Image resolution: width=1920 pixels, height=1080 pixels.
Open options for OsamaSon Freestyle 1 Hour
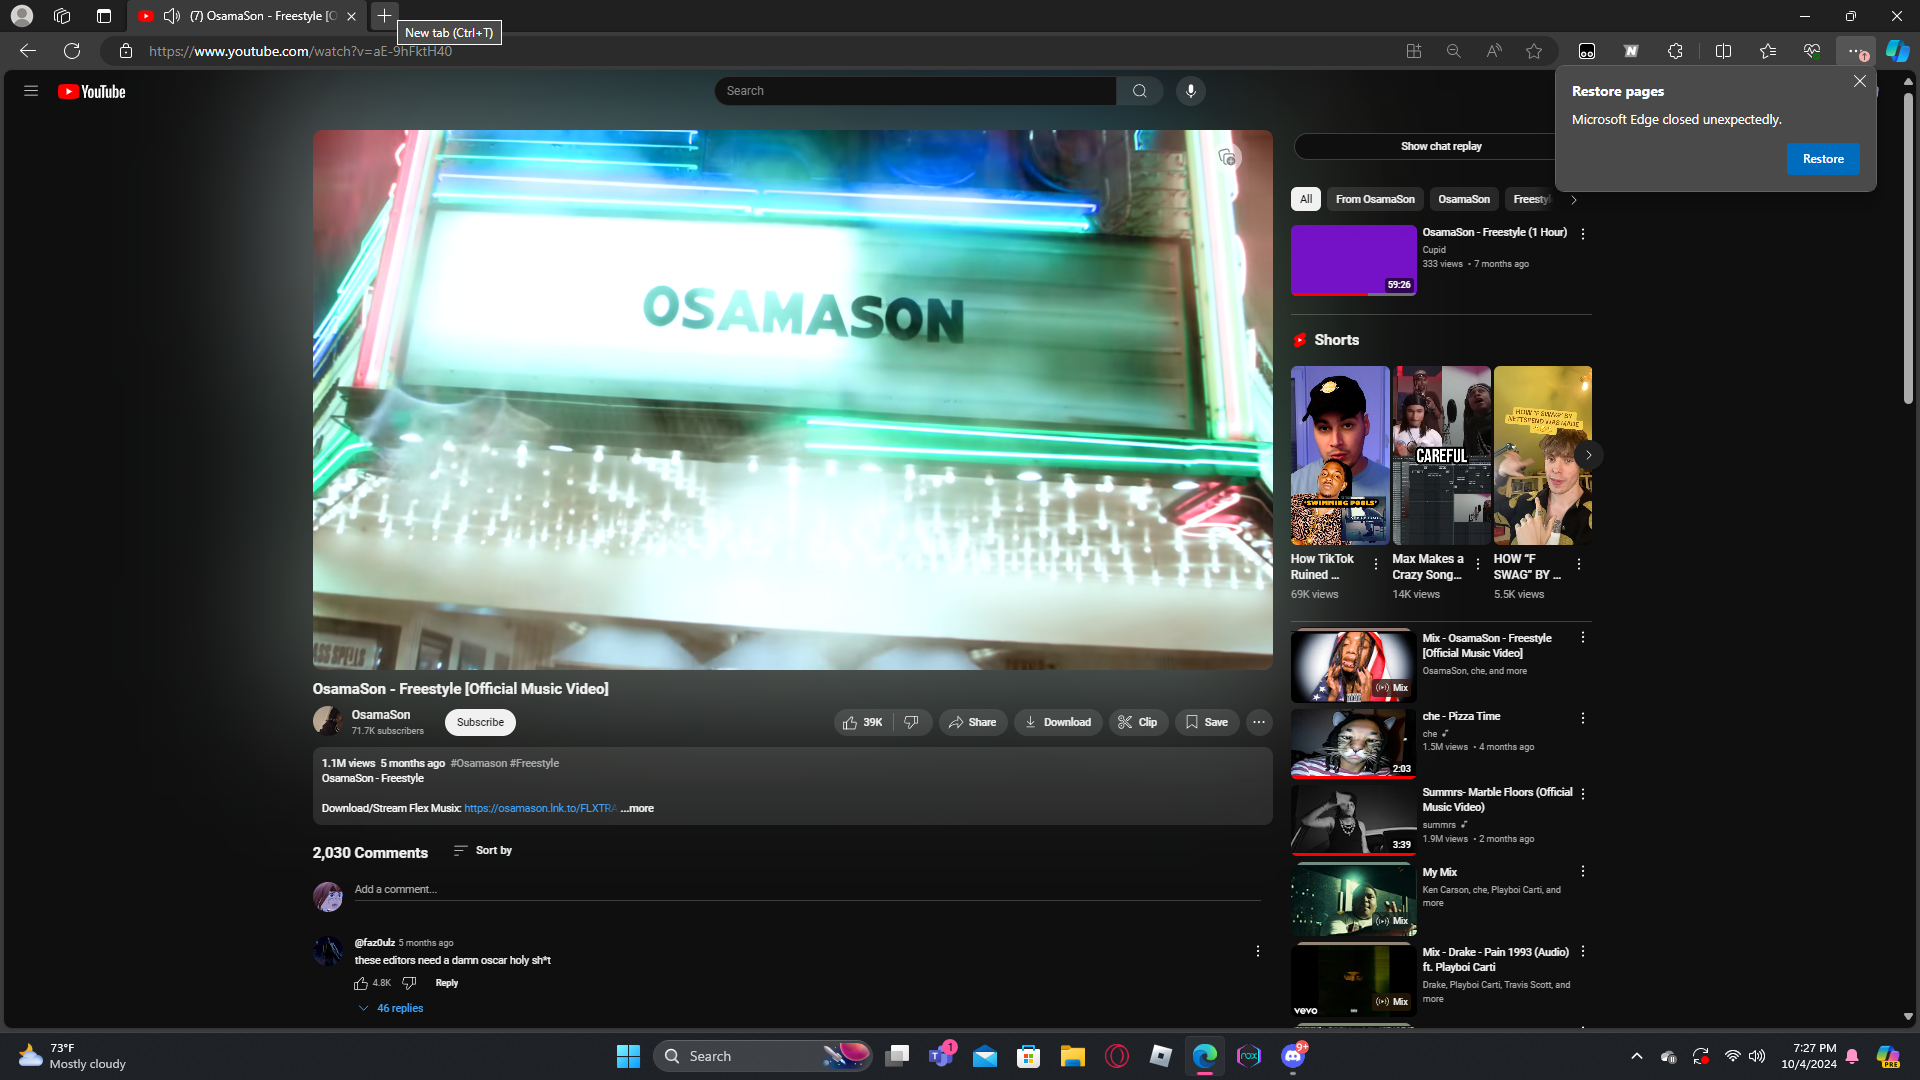tap(1583, 234)
